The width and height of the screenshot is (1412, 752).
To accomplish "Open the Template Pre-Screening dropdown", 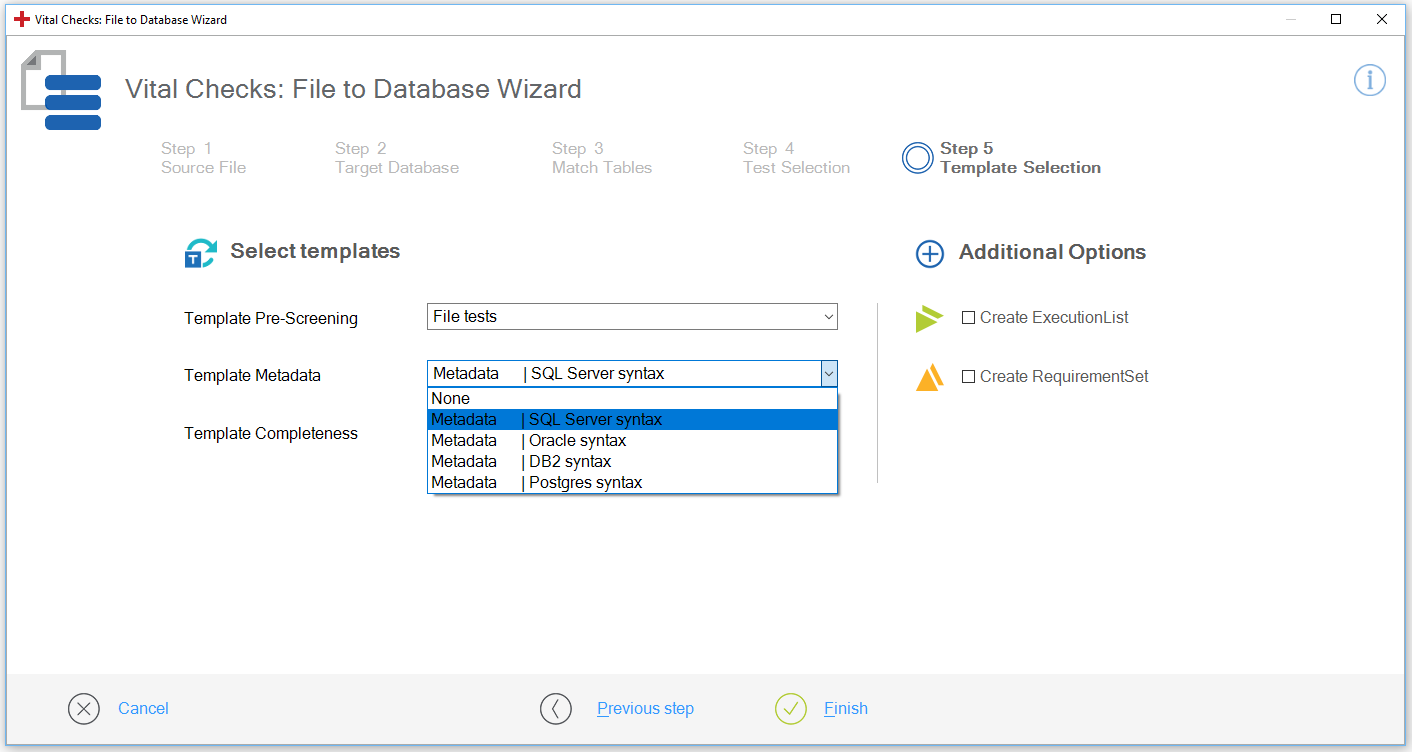I will (631, 317).
